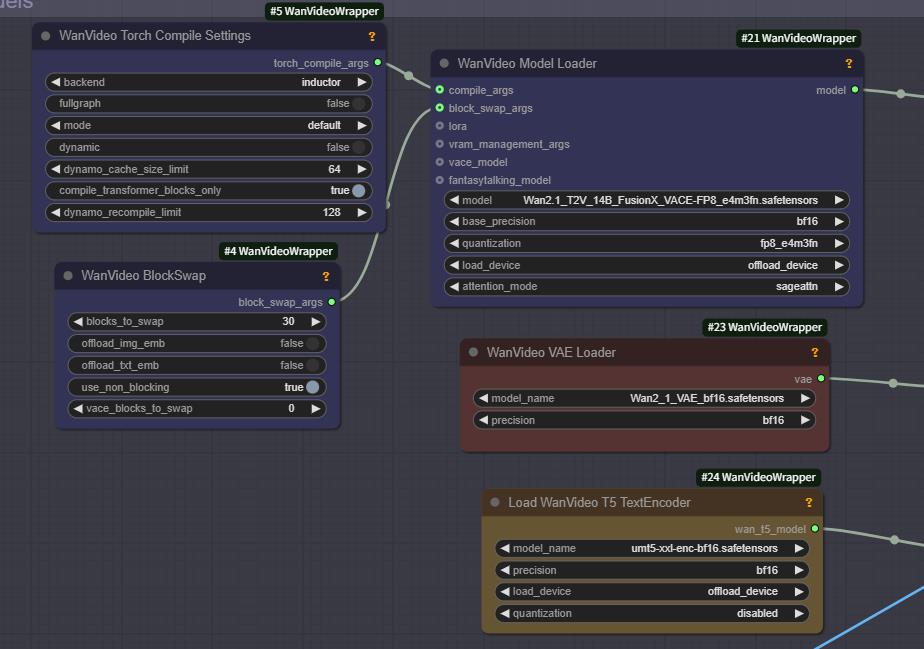Click the wan_t5_model output connector
Image resolution: width=924 pixels, height=649 pixels.
(x=815, y=529)
